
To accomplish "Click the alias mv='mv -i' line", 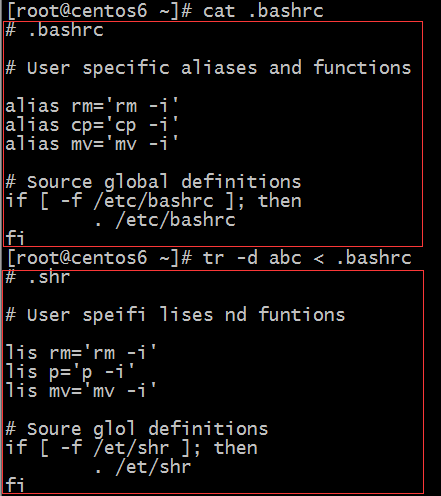I will click(92, 145).
